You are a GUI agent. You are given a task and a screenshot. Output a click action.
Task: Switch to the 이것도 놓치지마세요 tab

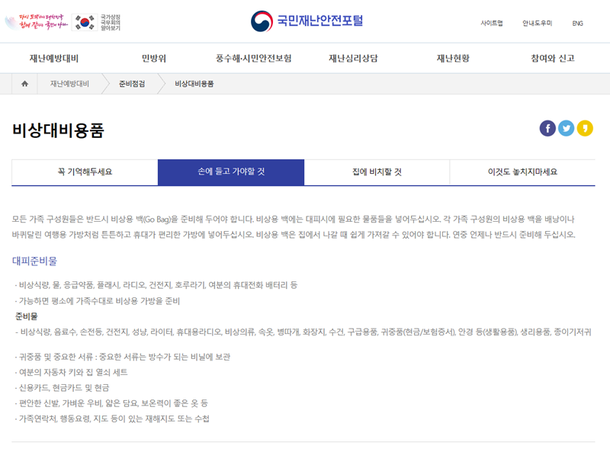click(x=522, y=172)
